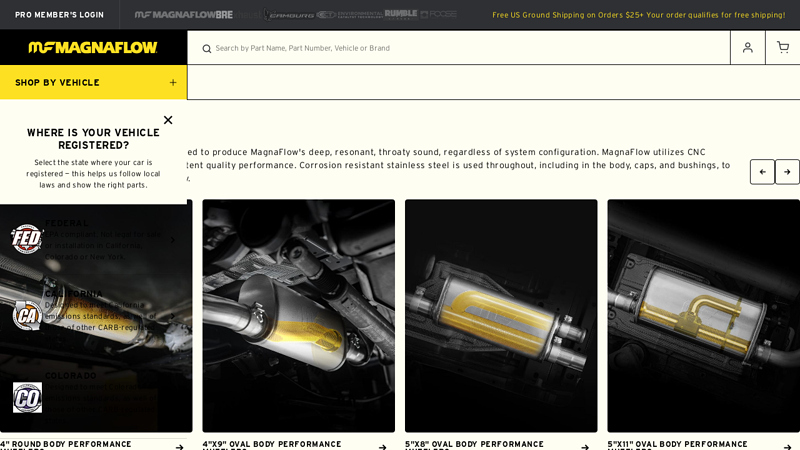
Task: Click the free US ground shipping notice
Action: pyautogui.click(x=639, y=15)
